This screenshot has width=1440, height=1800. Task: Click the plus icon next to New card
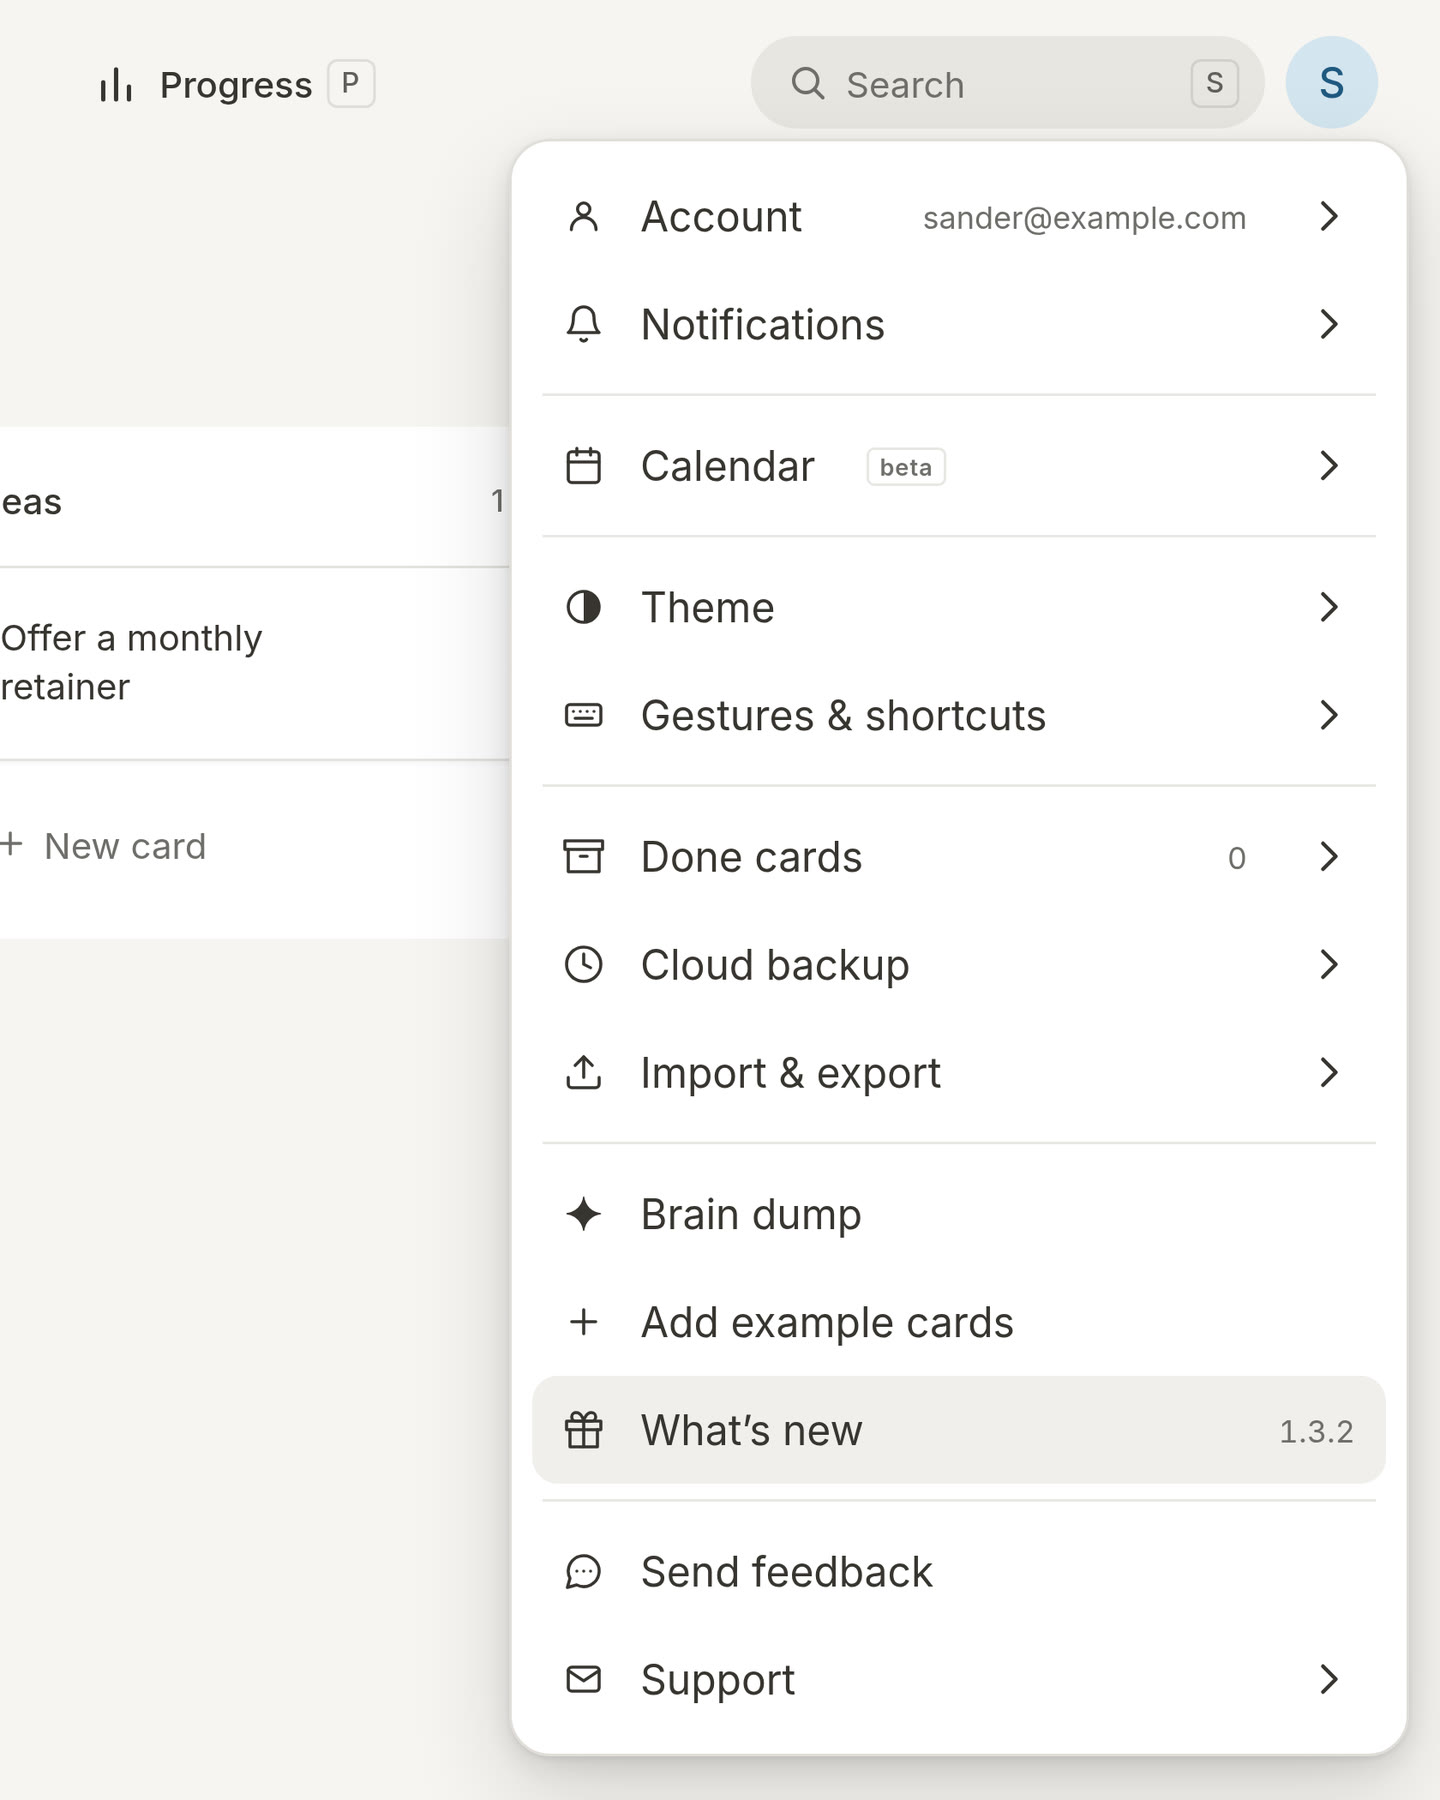(12, 845)
